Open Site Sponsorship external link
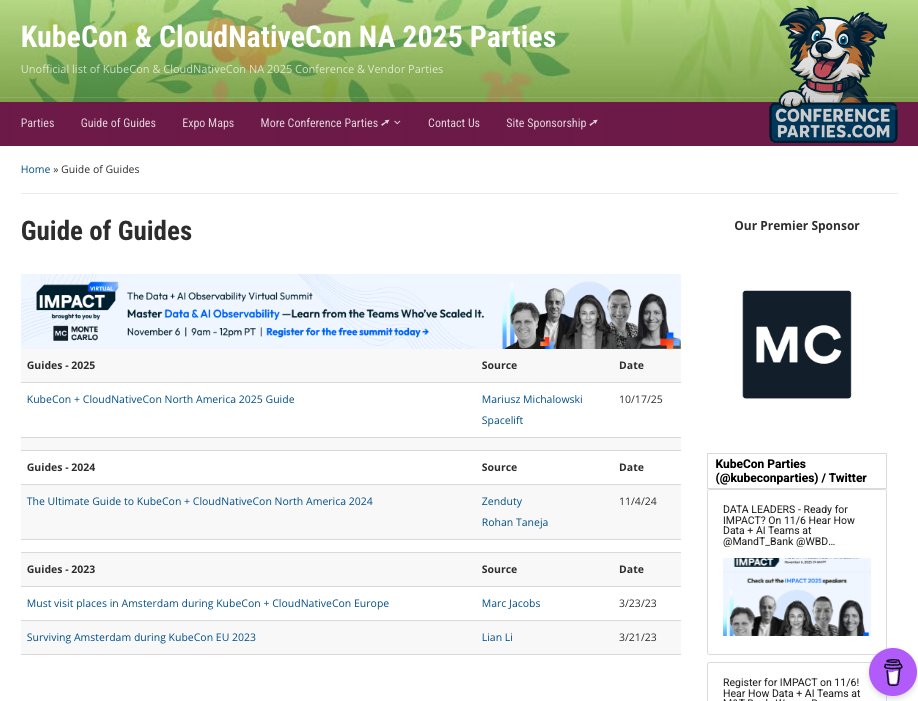The width and height of the screenshot is (918, 701). [x=552, y=123]
